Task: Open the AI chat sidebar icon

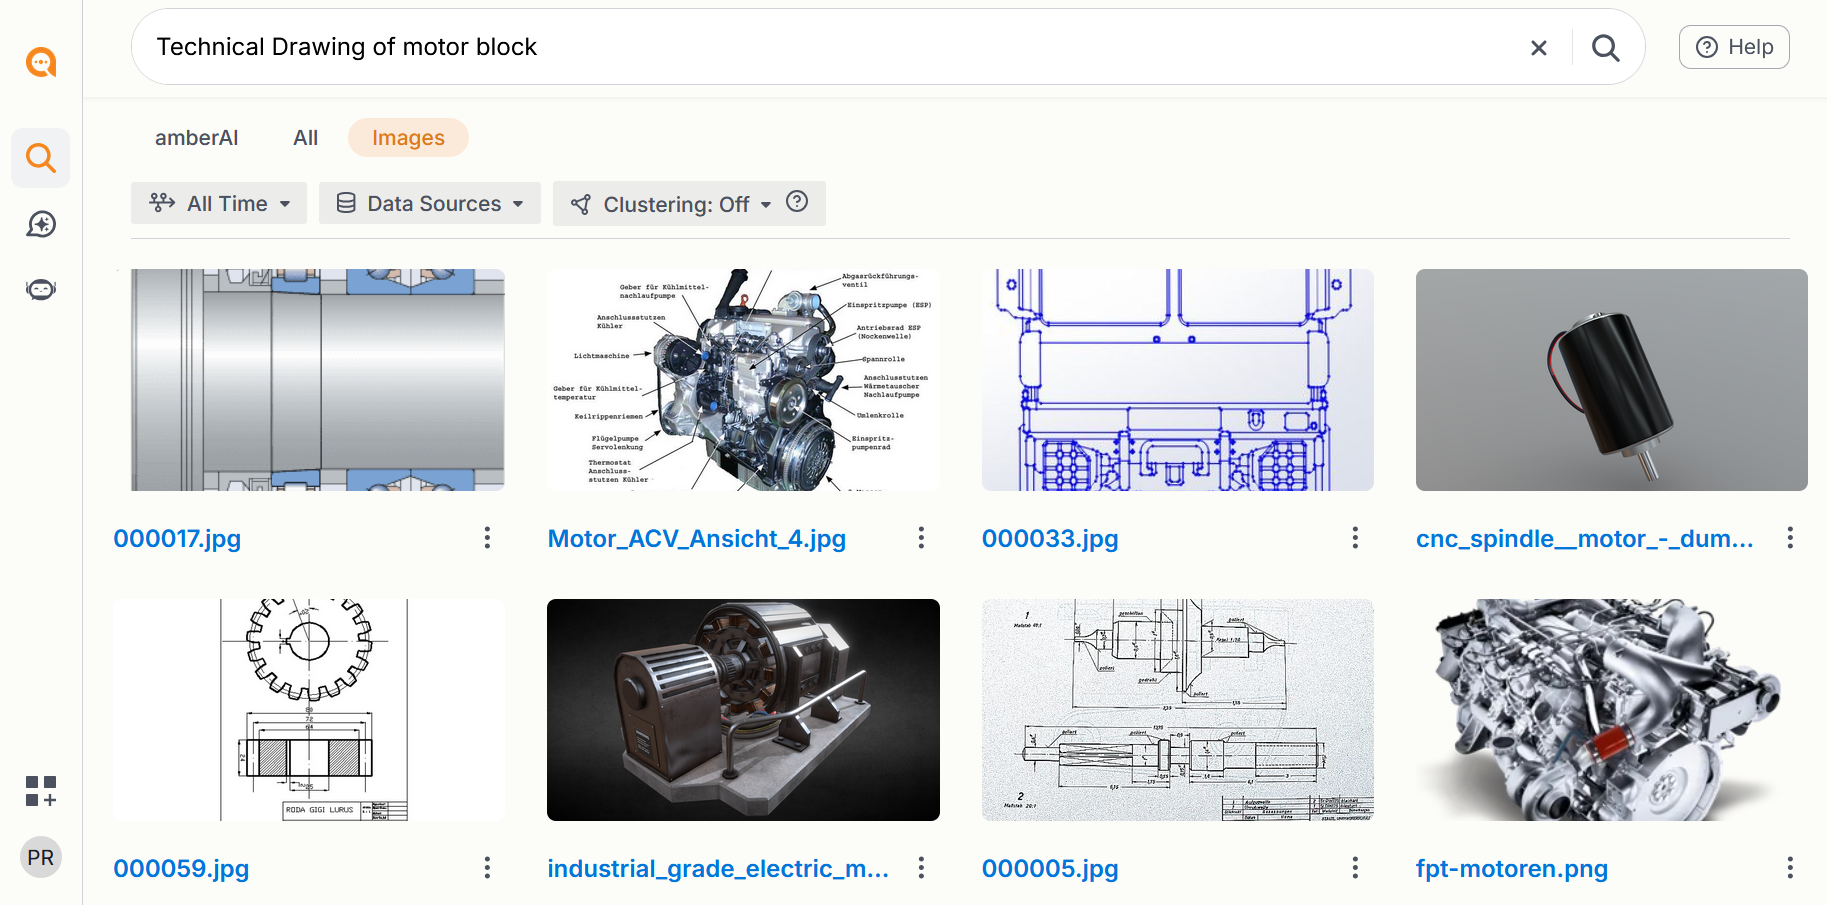Action: pyautogui.click(x=41, y=224)
